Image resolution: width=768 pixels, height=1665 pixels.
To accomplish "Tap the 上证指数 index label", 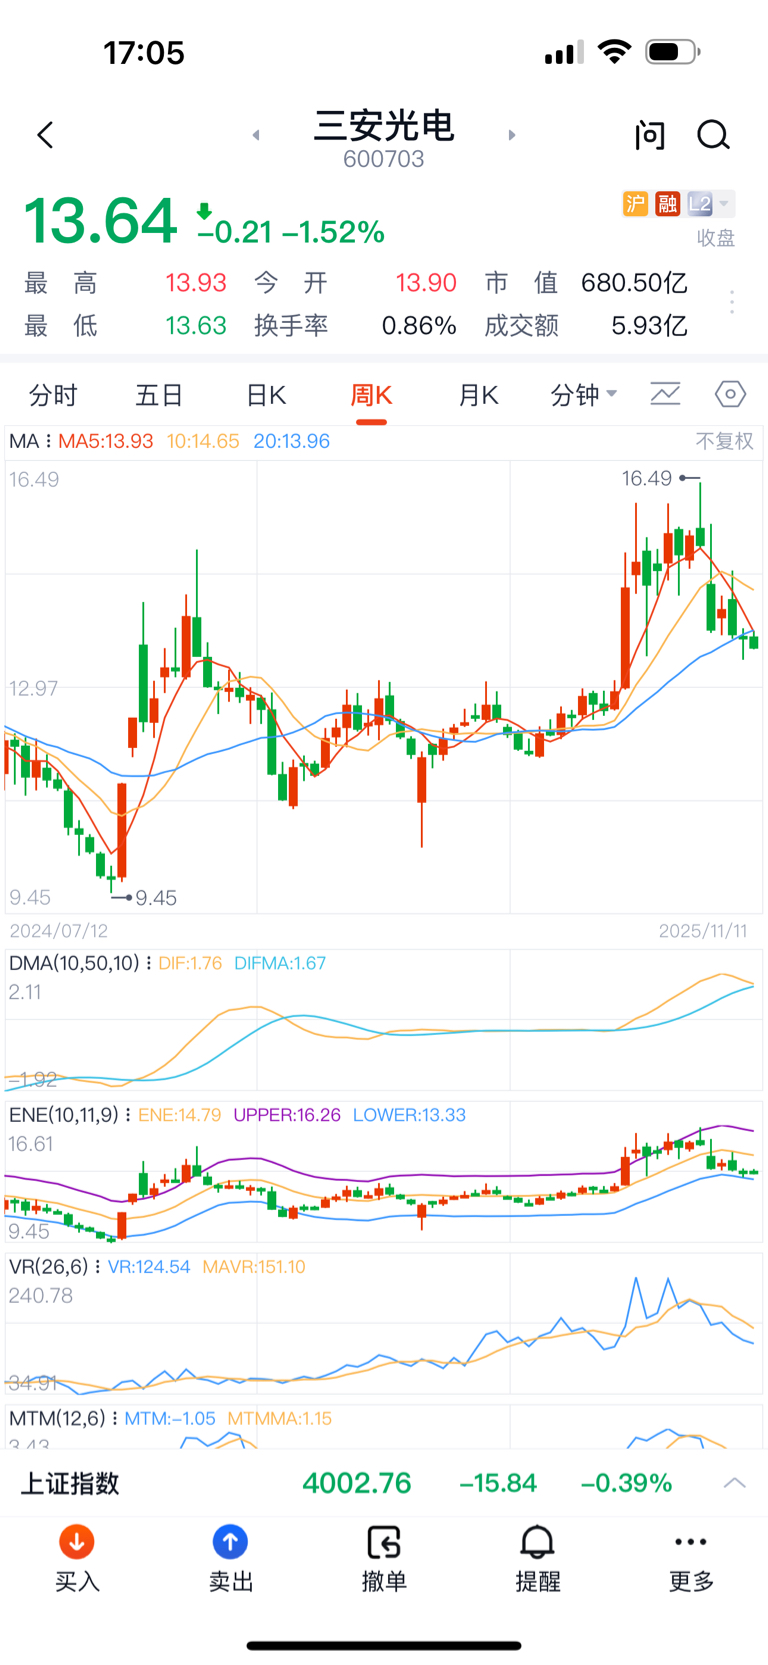I will pos(70,1483).
